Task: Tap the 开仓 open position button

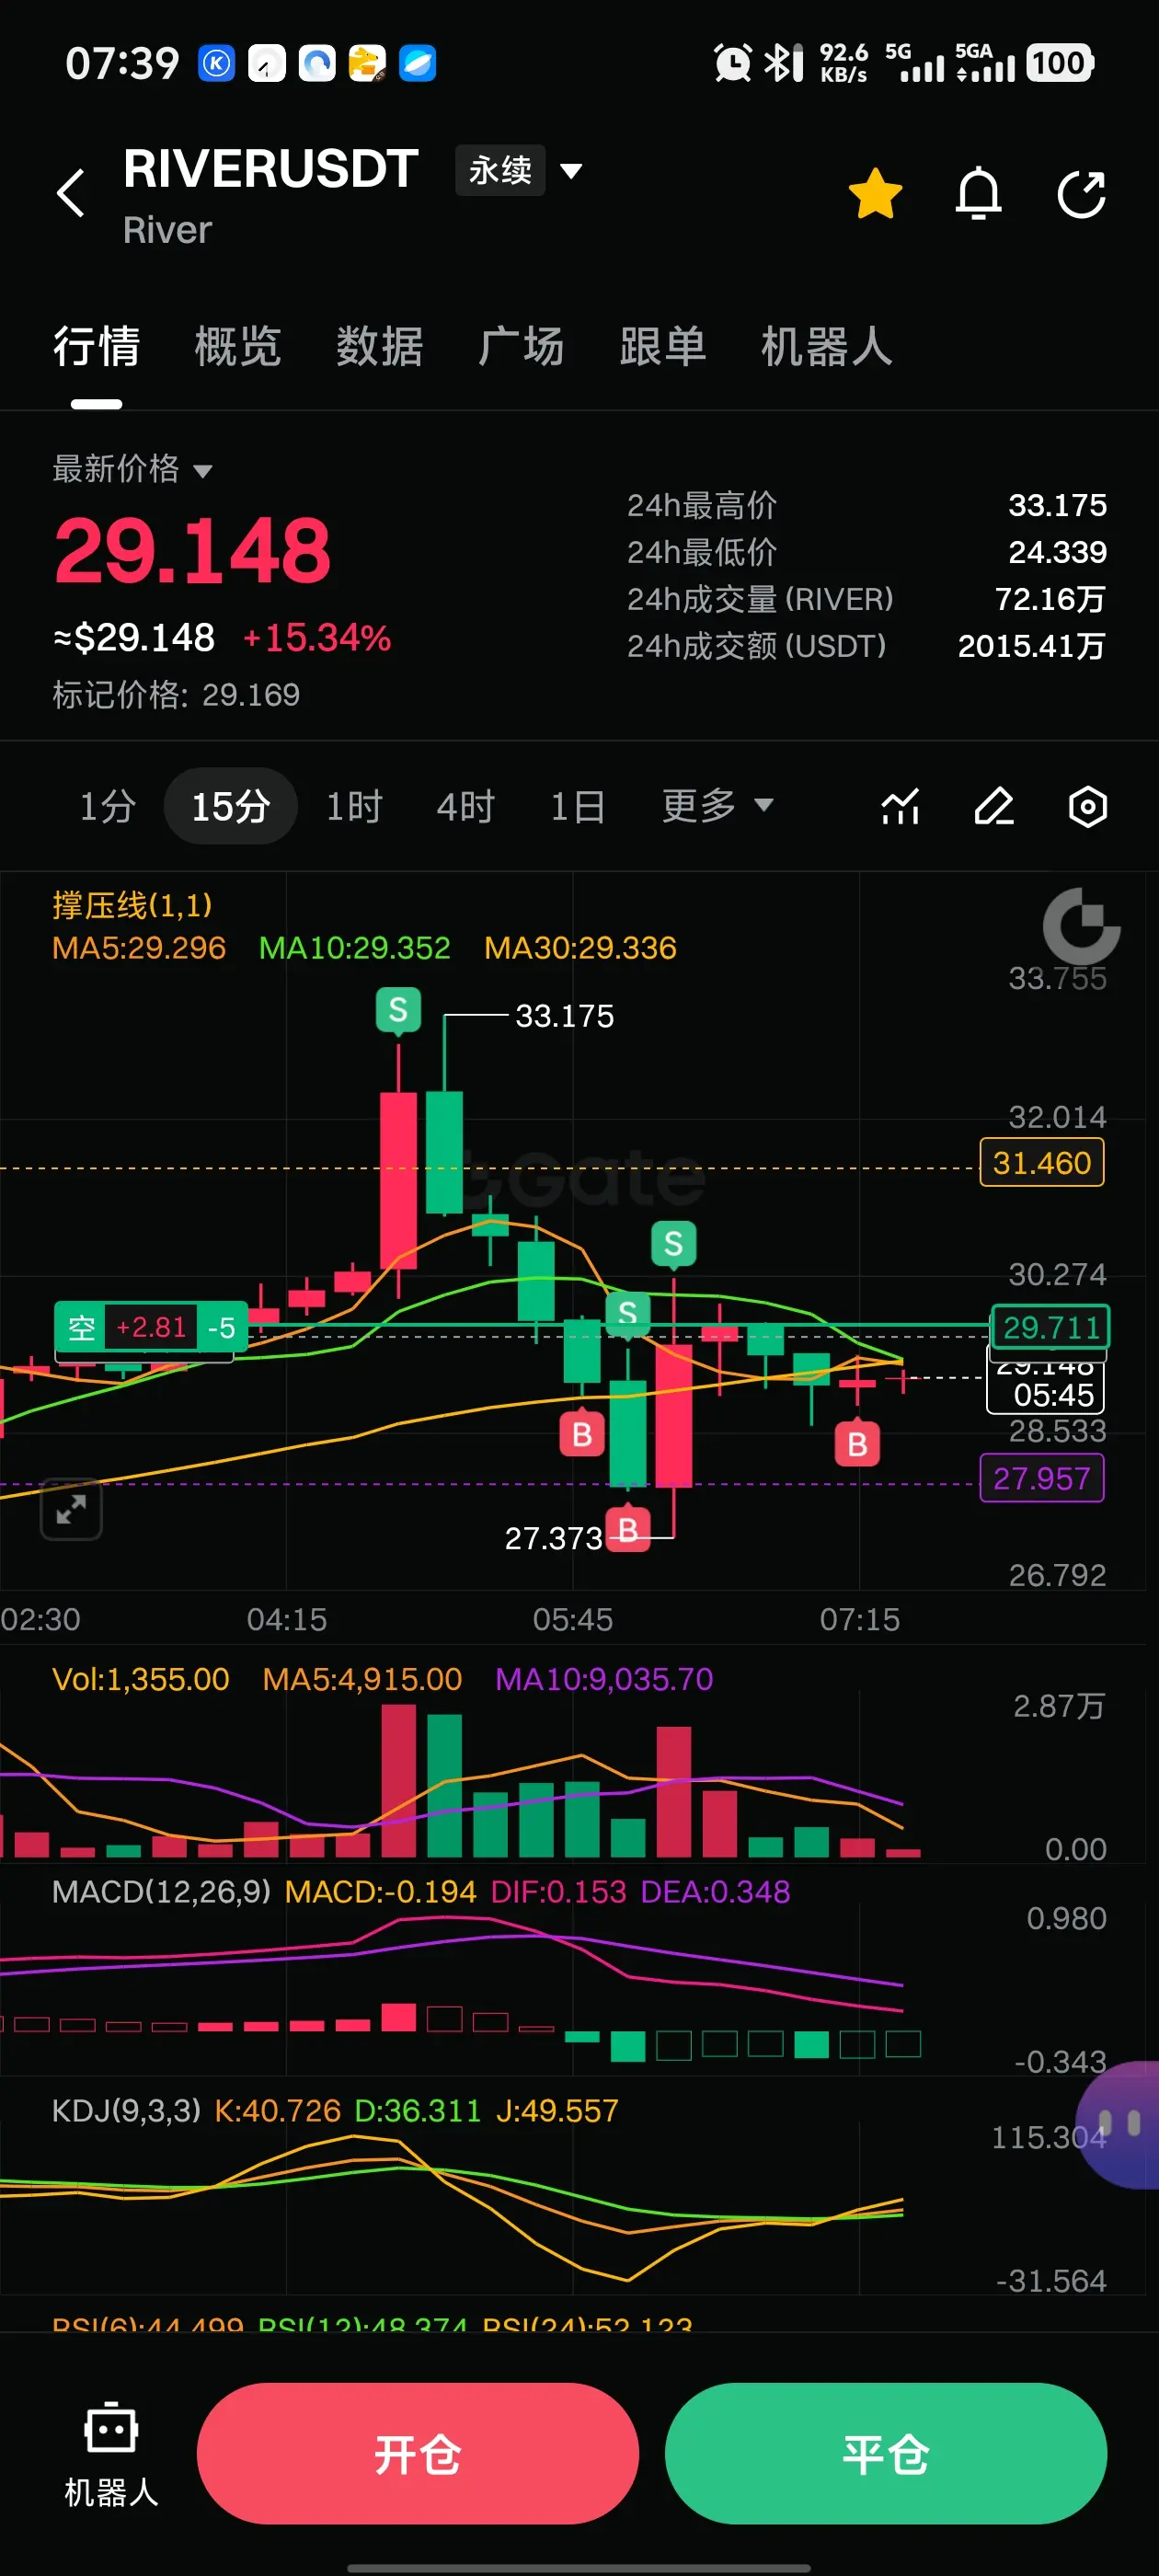Action: click(418, 2454)
